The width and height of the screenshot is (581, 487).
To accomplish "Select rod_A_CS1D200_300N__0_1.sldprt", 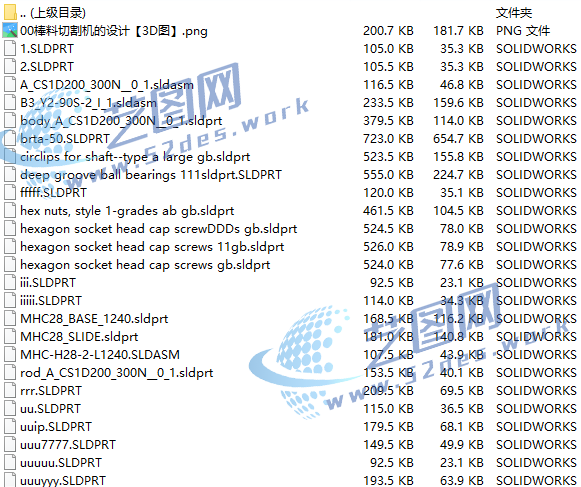I will (x=117, y=373).
